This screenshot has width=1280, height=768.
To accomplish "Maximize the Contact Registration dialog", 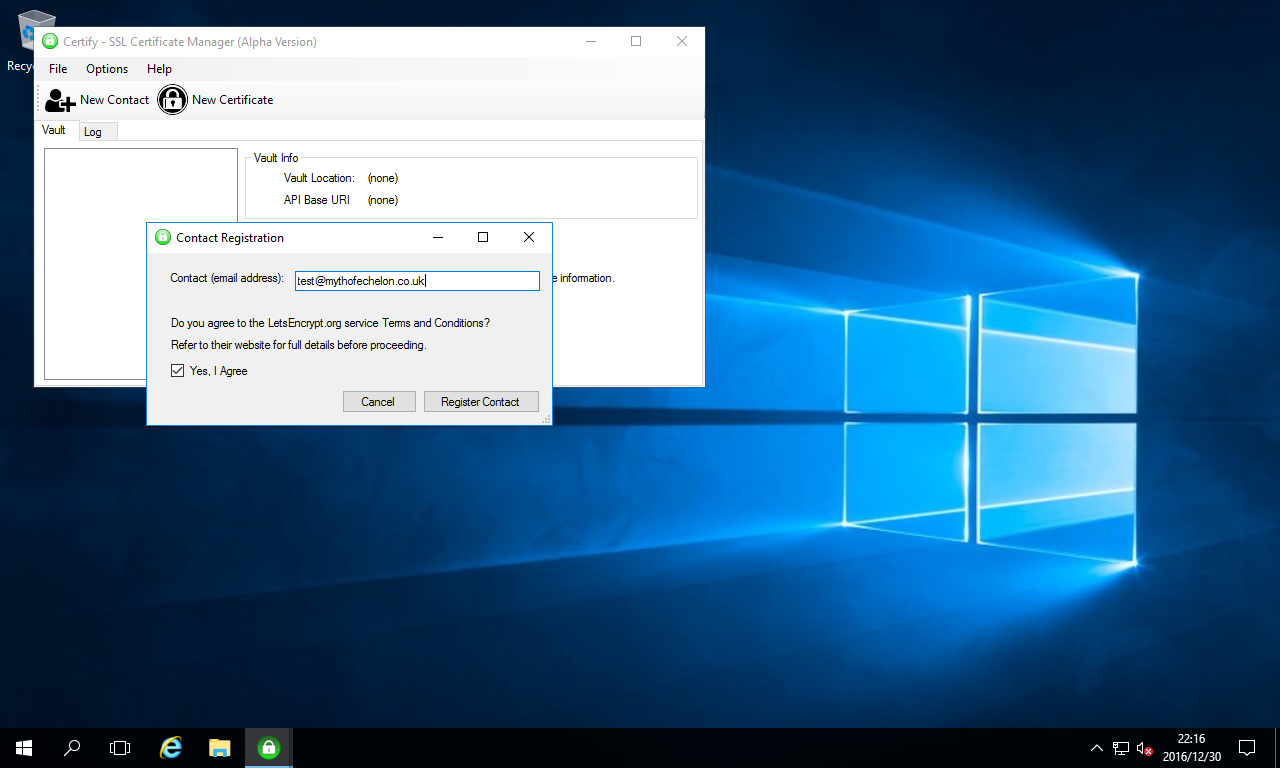I will [x=483, y=237].
